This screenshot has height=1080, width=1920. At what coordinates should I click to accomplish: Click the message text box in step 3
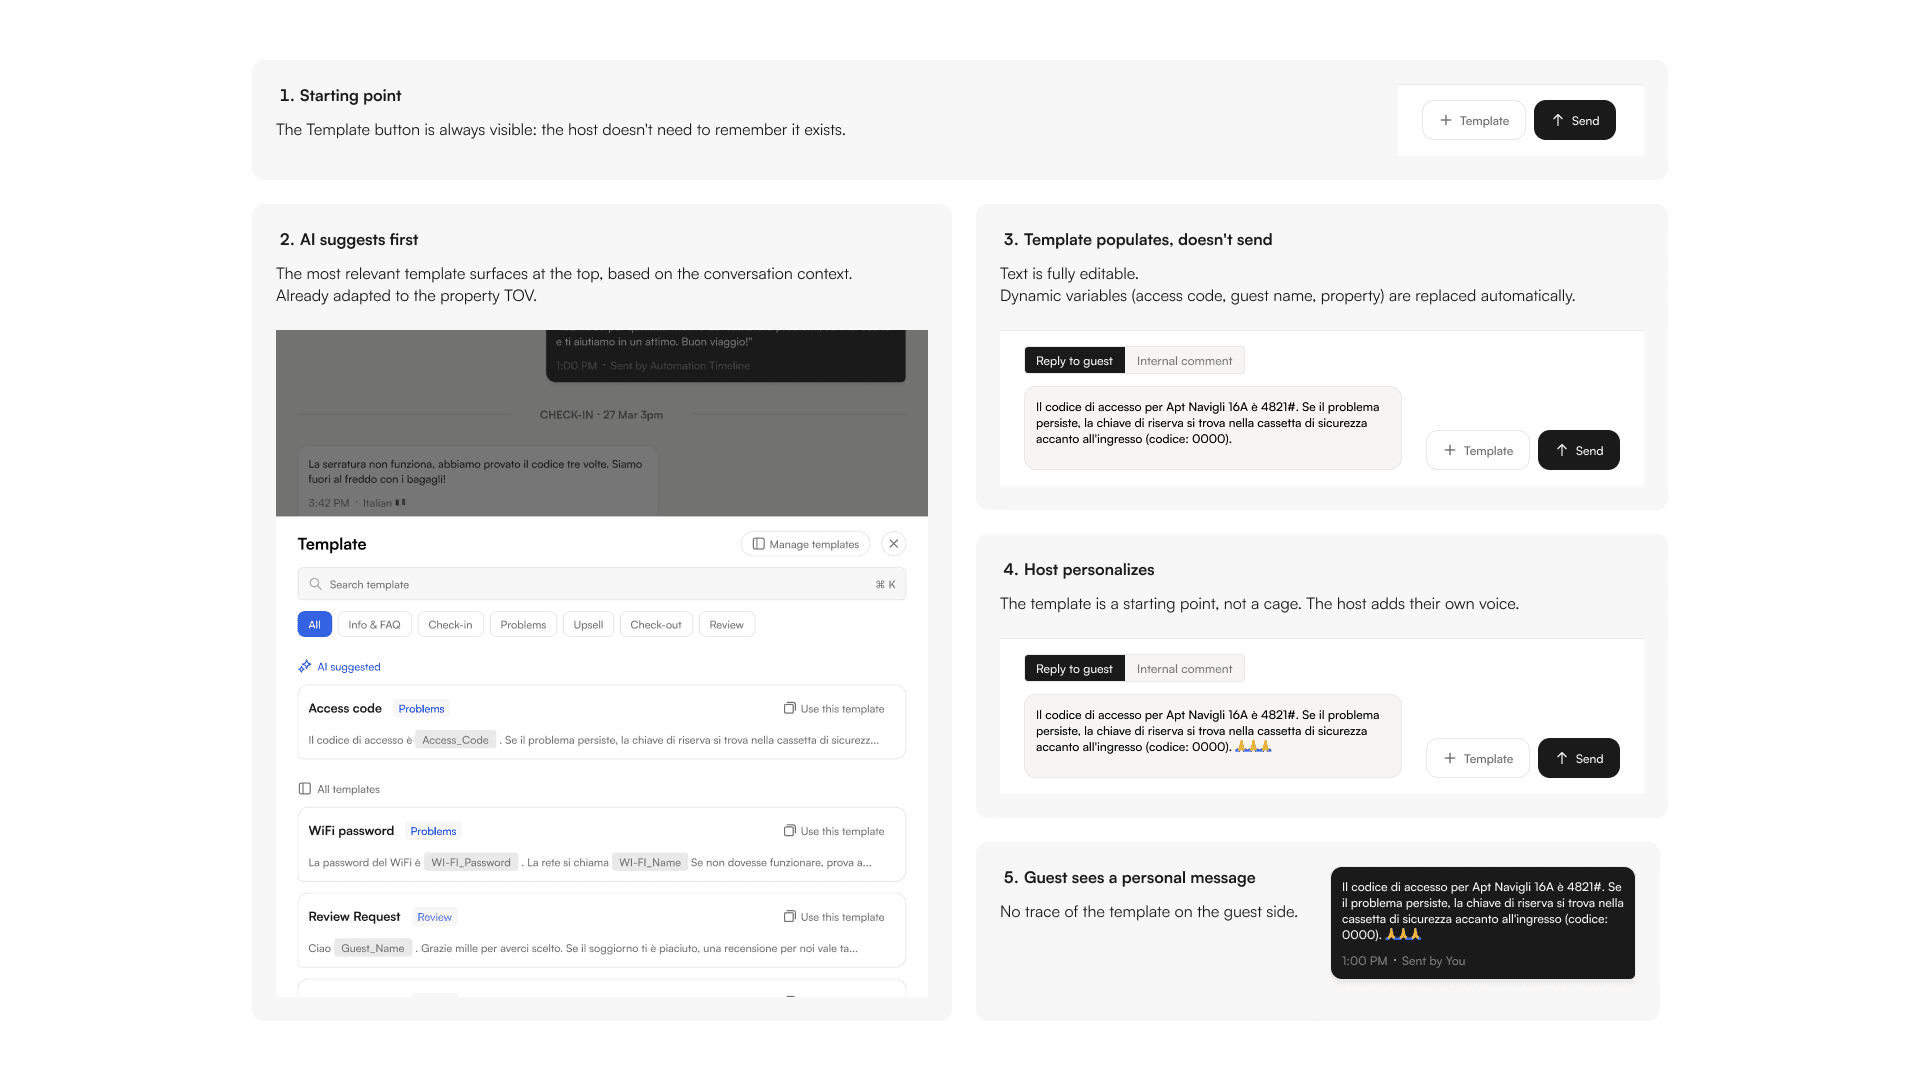pos(1212,428)
